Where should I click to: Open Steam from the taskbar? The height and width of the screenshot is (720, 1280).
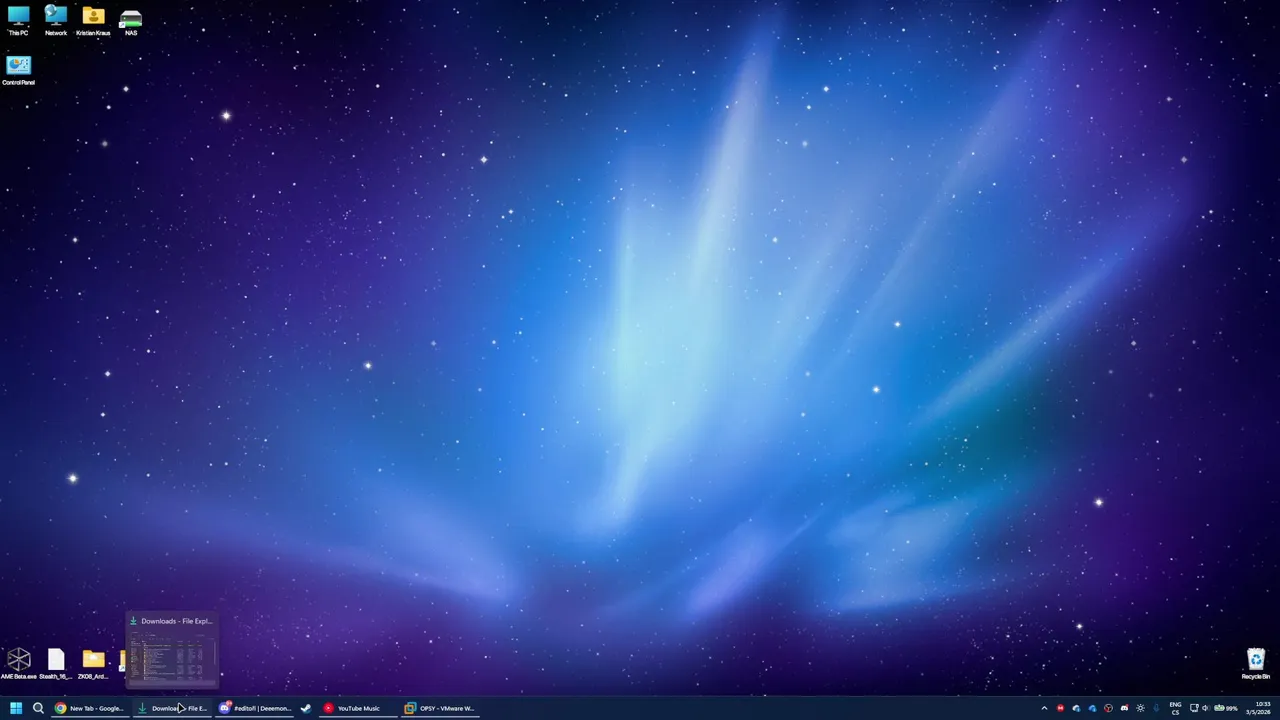[x=306, y=708]
